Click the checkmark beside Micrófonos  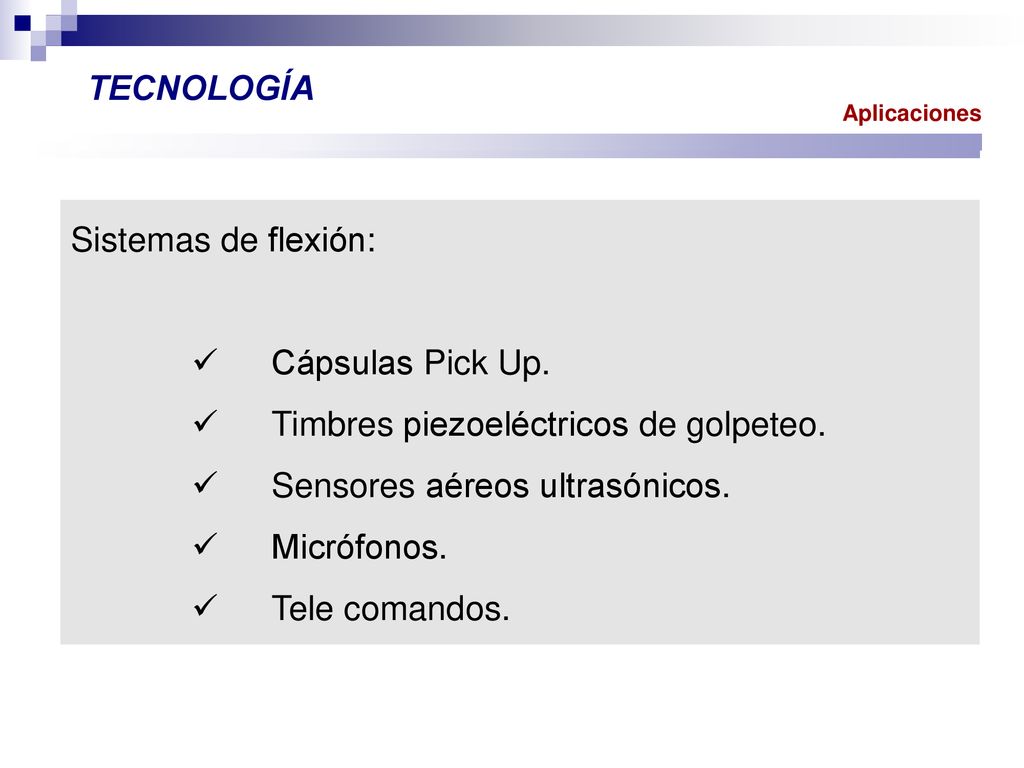coord(205,544)
